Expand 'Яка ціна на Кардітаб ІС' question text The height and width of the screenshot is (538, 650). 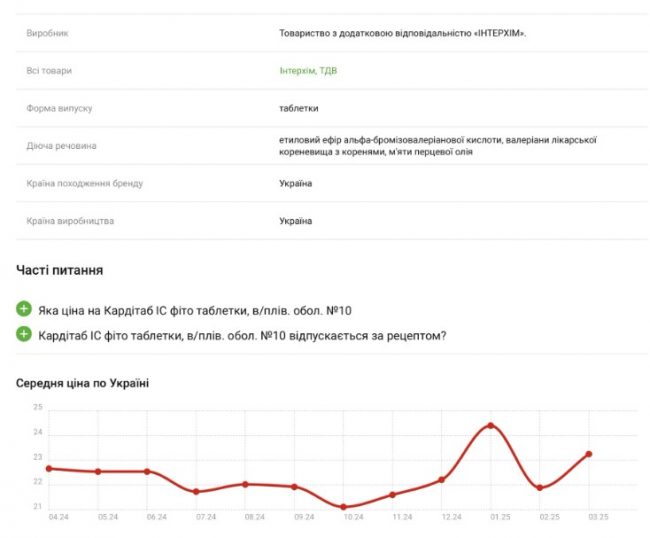pos(195,311)
